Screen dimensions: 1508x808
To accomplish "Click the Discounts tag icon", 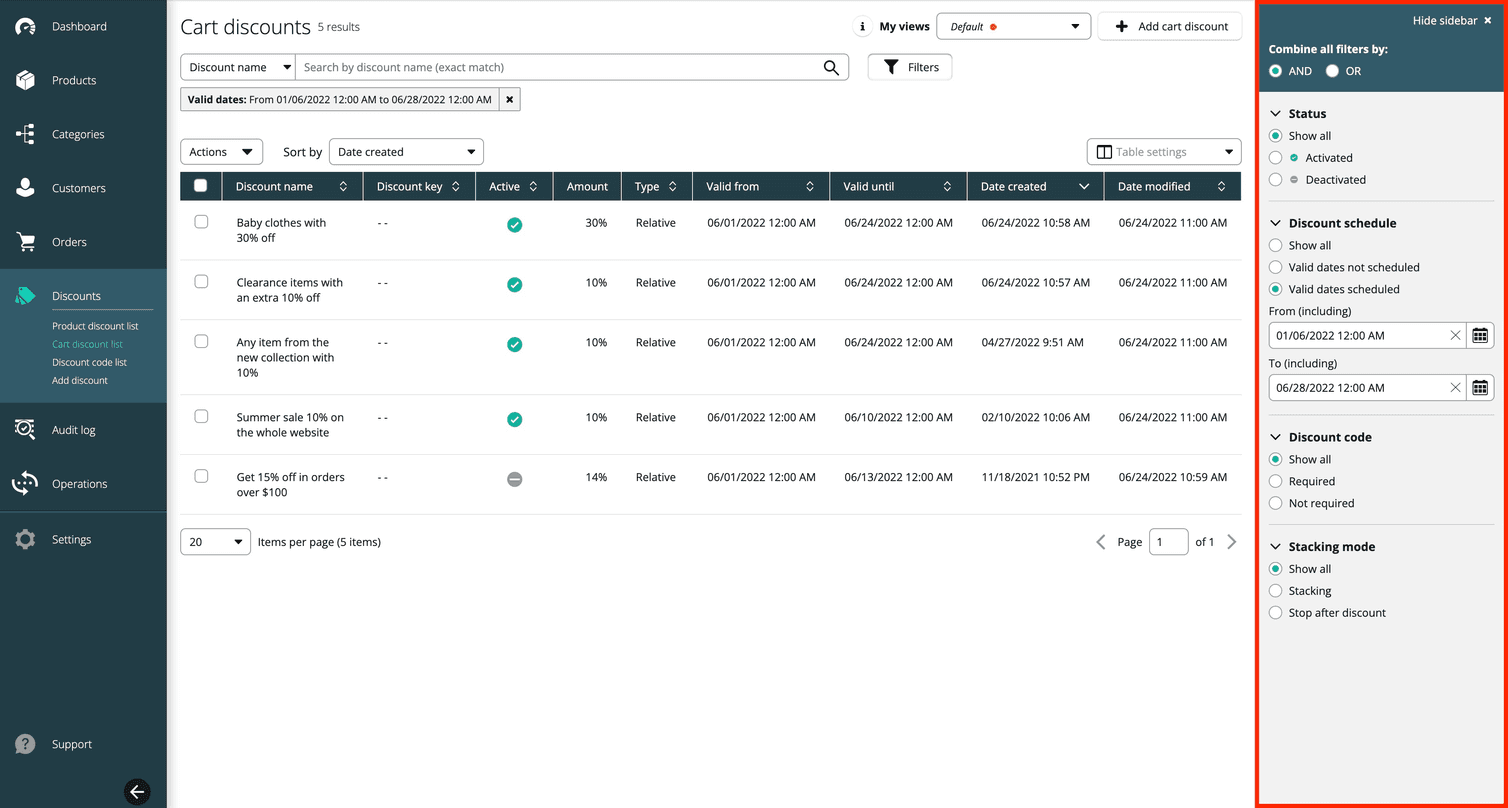I will click(25, 295).
